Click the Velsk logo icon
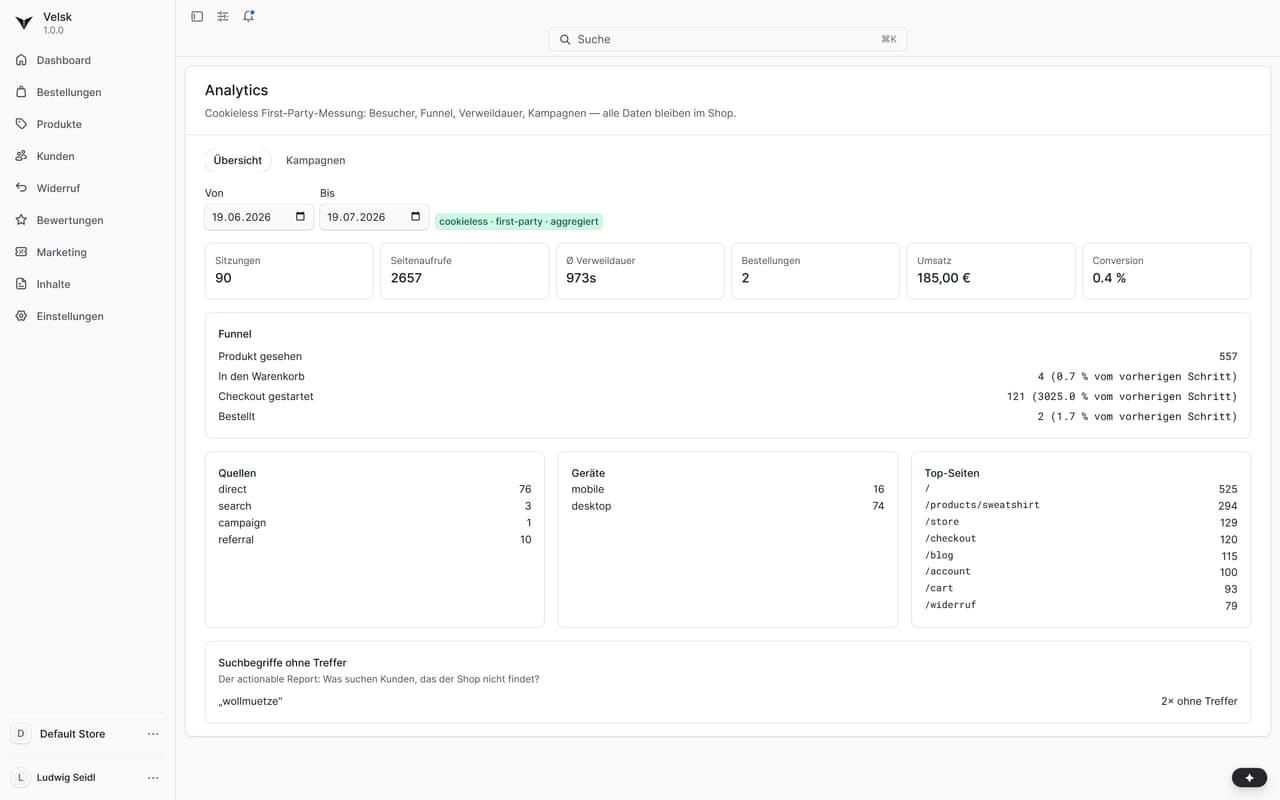The height and width of the screenshot is (800, 1280). tap(24, 23)
